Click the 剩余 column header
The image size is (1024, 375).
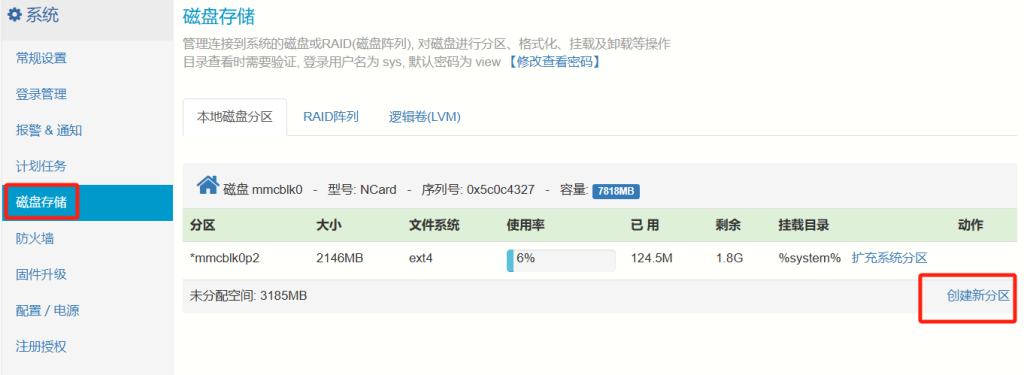(728, 225)
